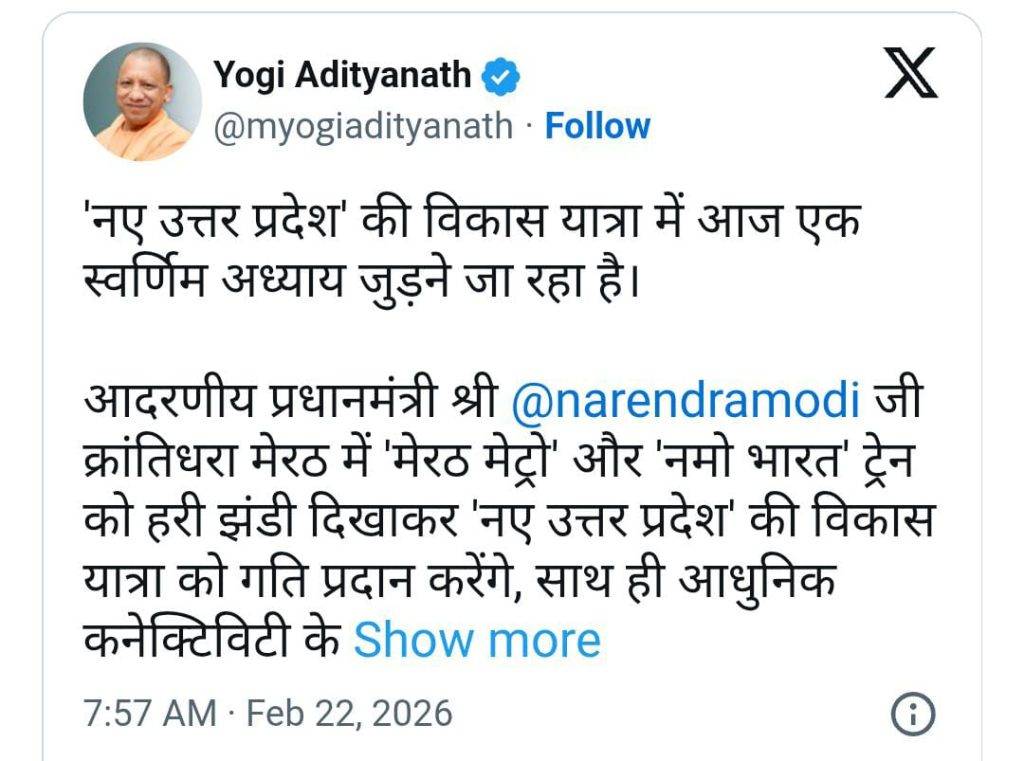Open the @narendramodi mention link

coord(685,403)
